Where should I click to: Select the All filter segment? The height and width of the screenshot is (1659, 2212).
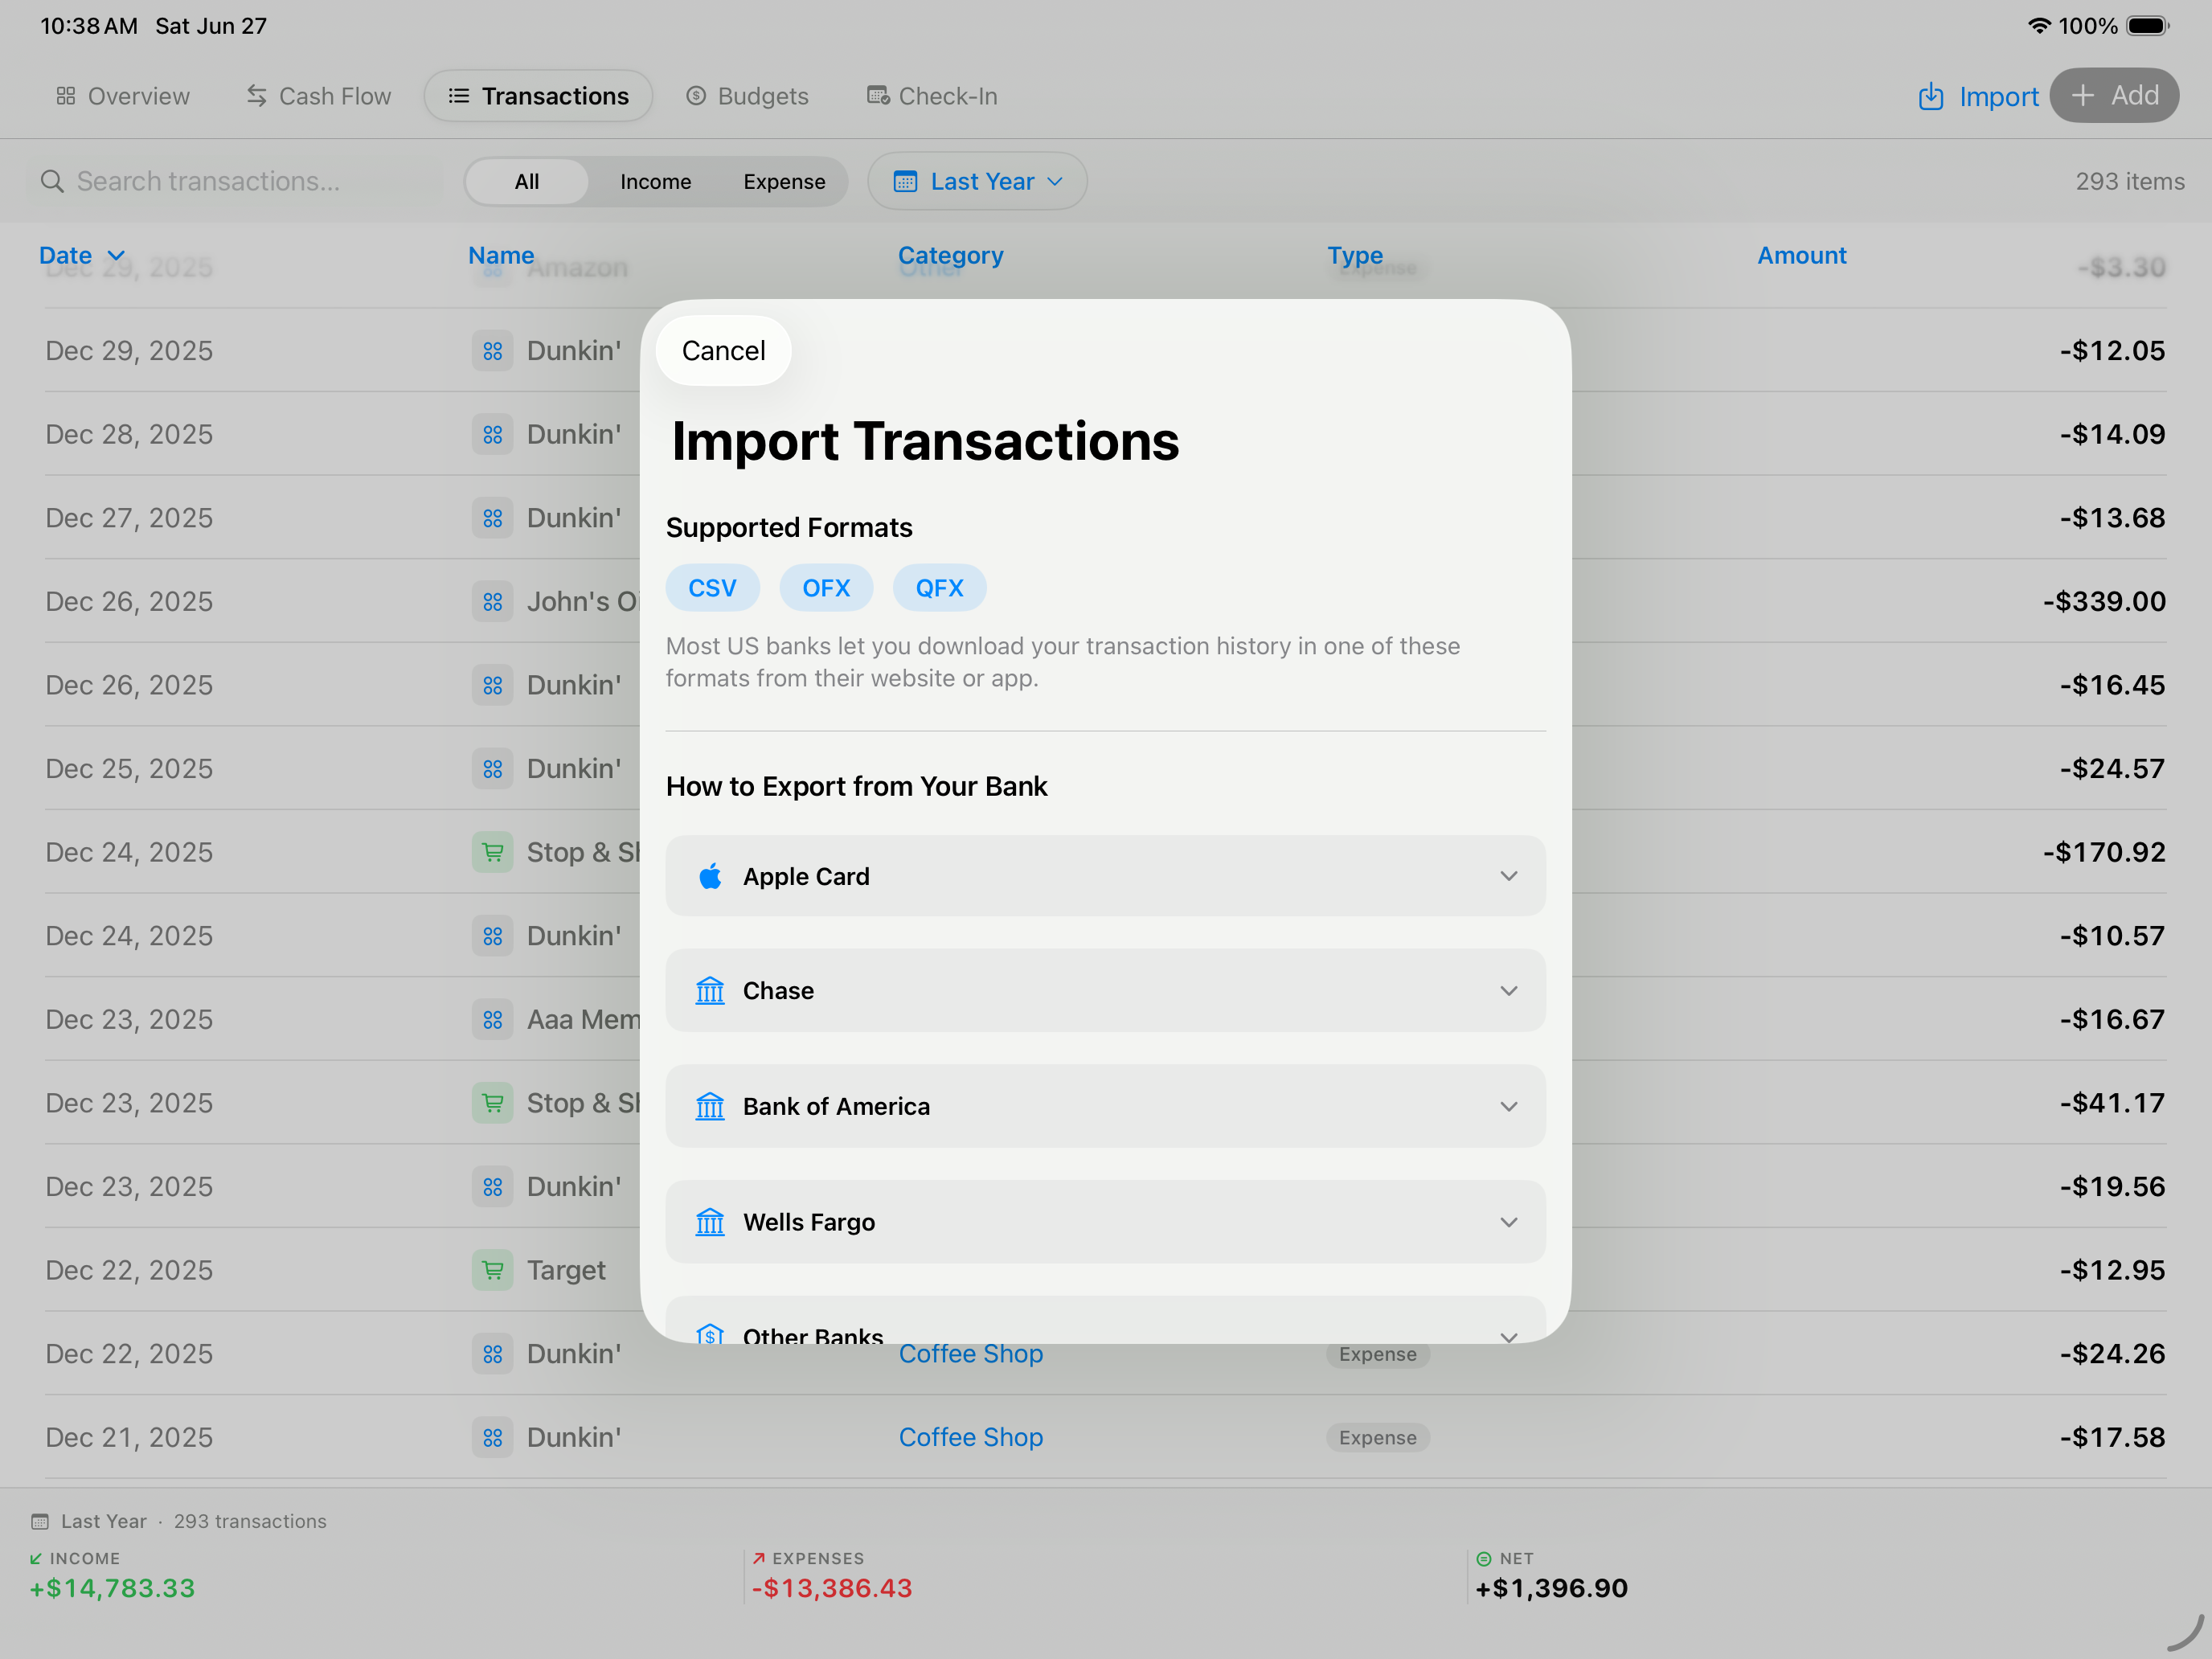(x=527, y=181)
